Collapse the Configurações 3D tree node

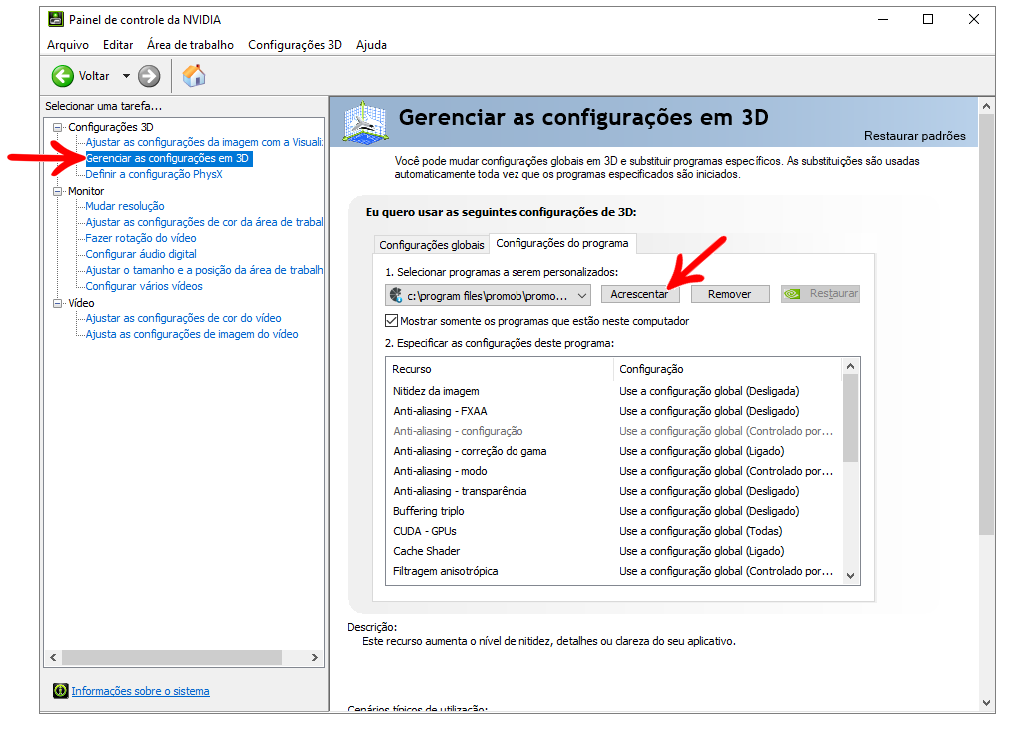58,128
